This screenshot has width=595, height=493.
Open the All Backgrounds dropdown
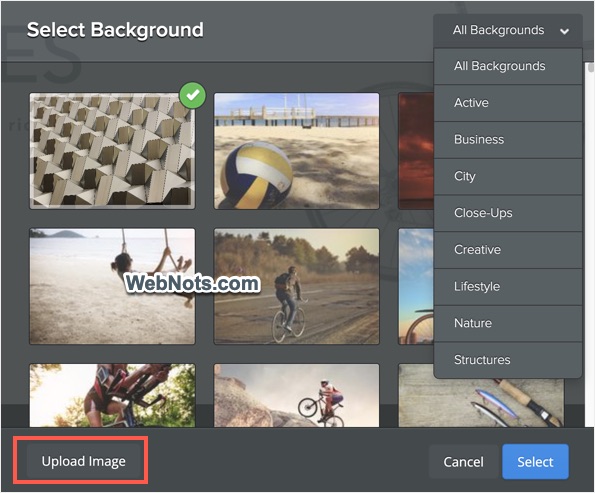(508, 30)
